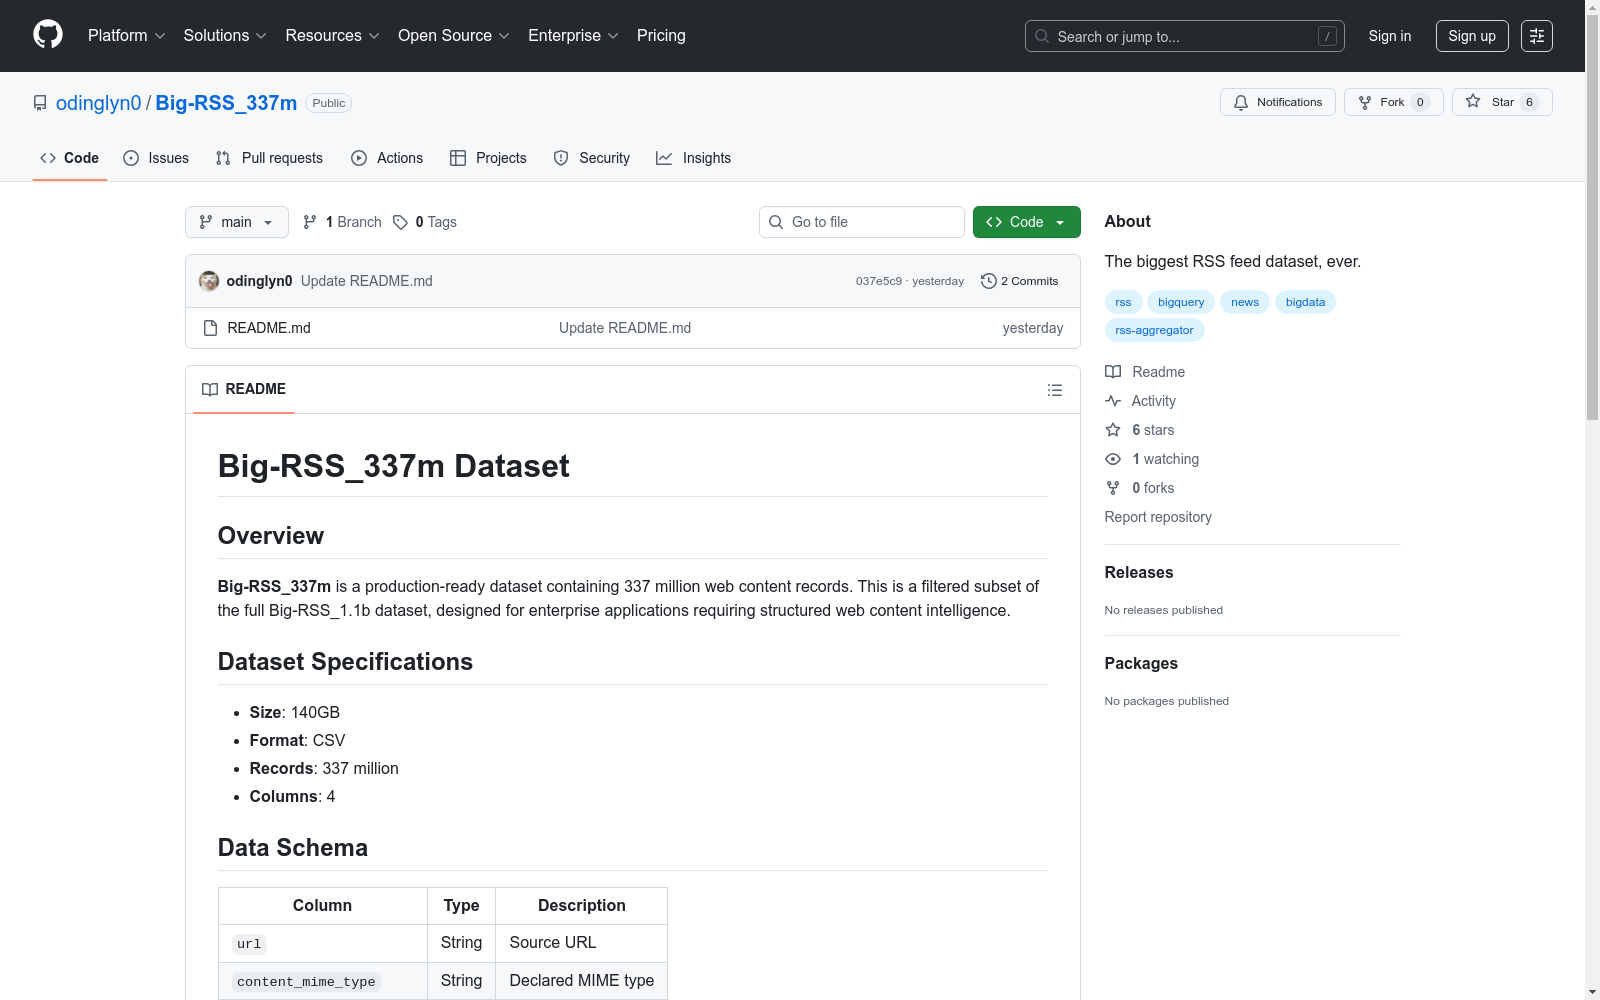Click the star icon next to 6 stars
This screenshot has width=1600, height=1000.
tap(1113, 430)
